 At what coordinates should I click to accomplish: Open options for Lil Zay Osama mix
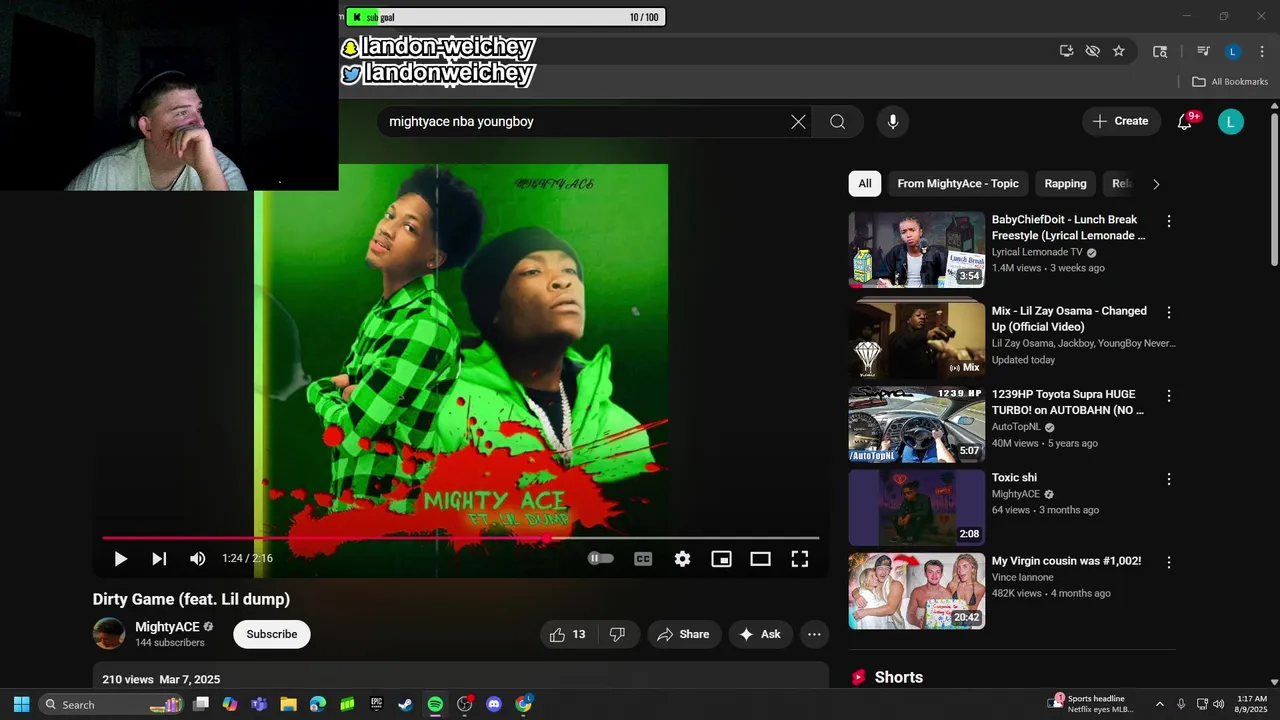point(1169,313)
